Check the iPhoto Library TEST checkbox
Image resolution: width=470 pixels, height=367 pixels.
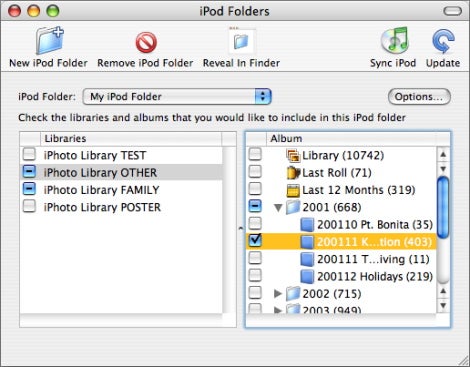point(29,154)
